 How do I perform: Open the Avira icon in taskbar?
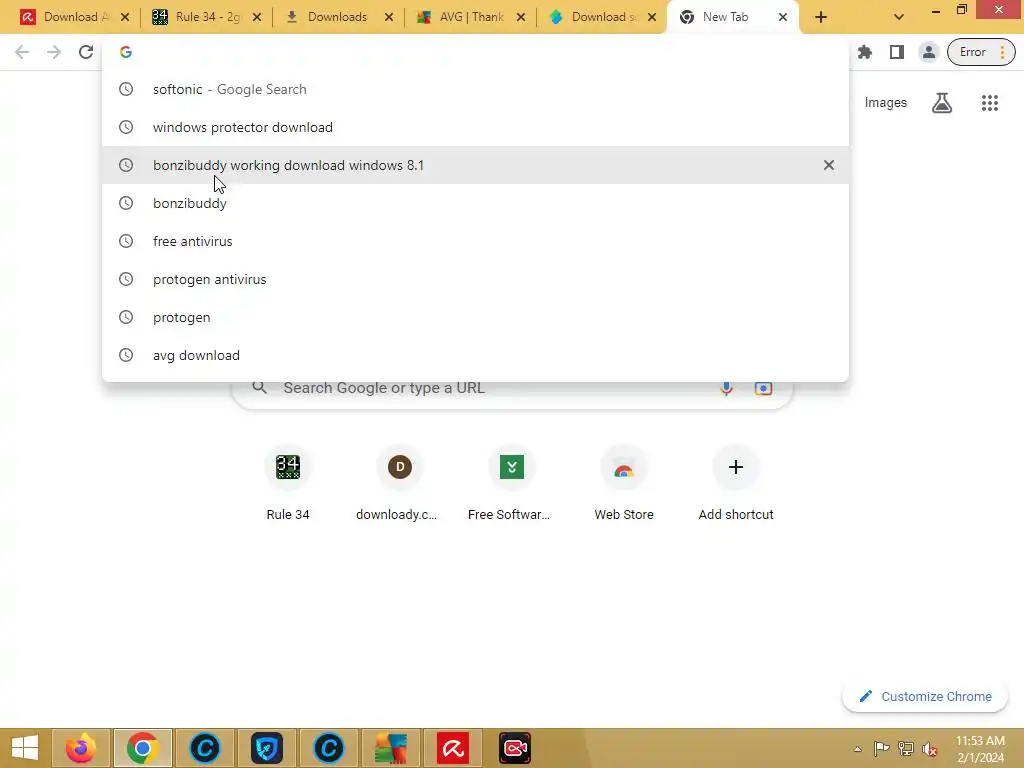point(453,748)
